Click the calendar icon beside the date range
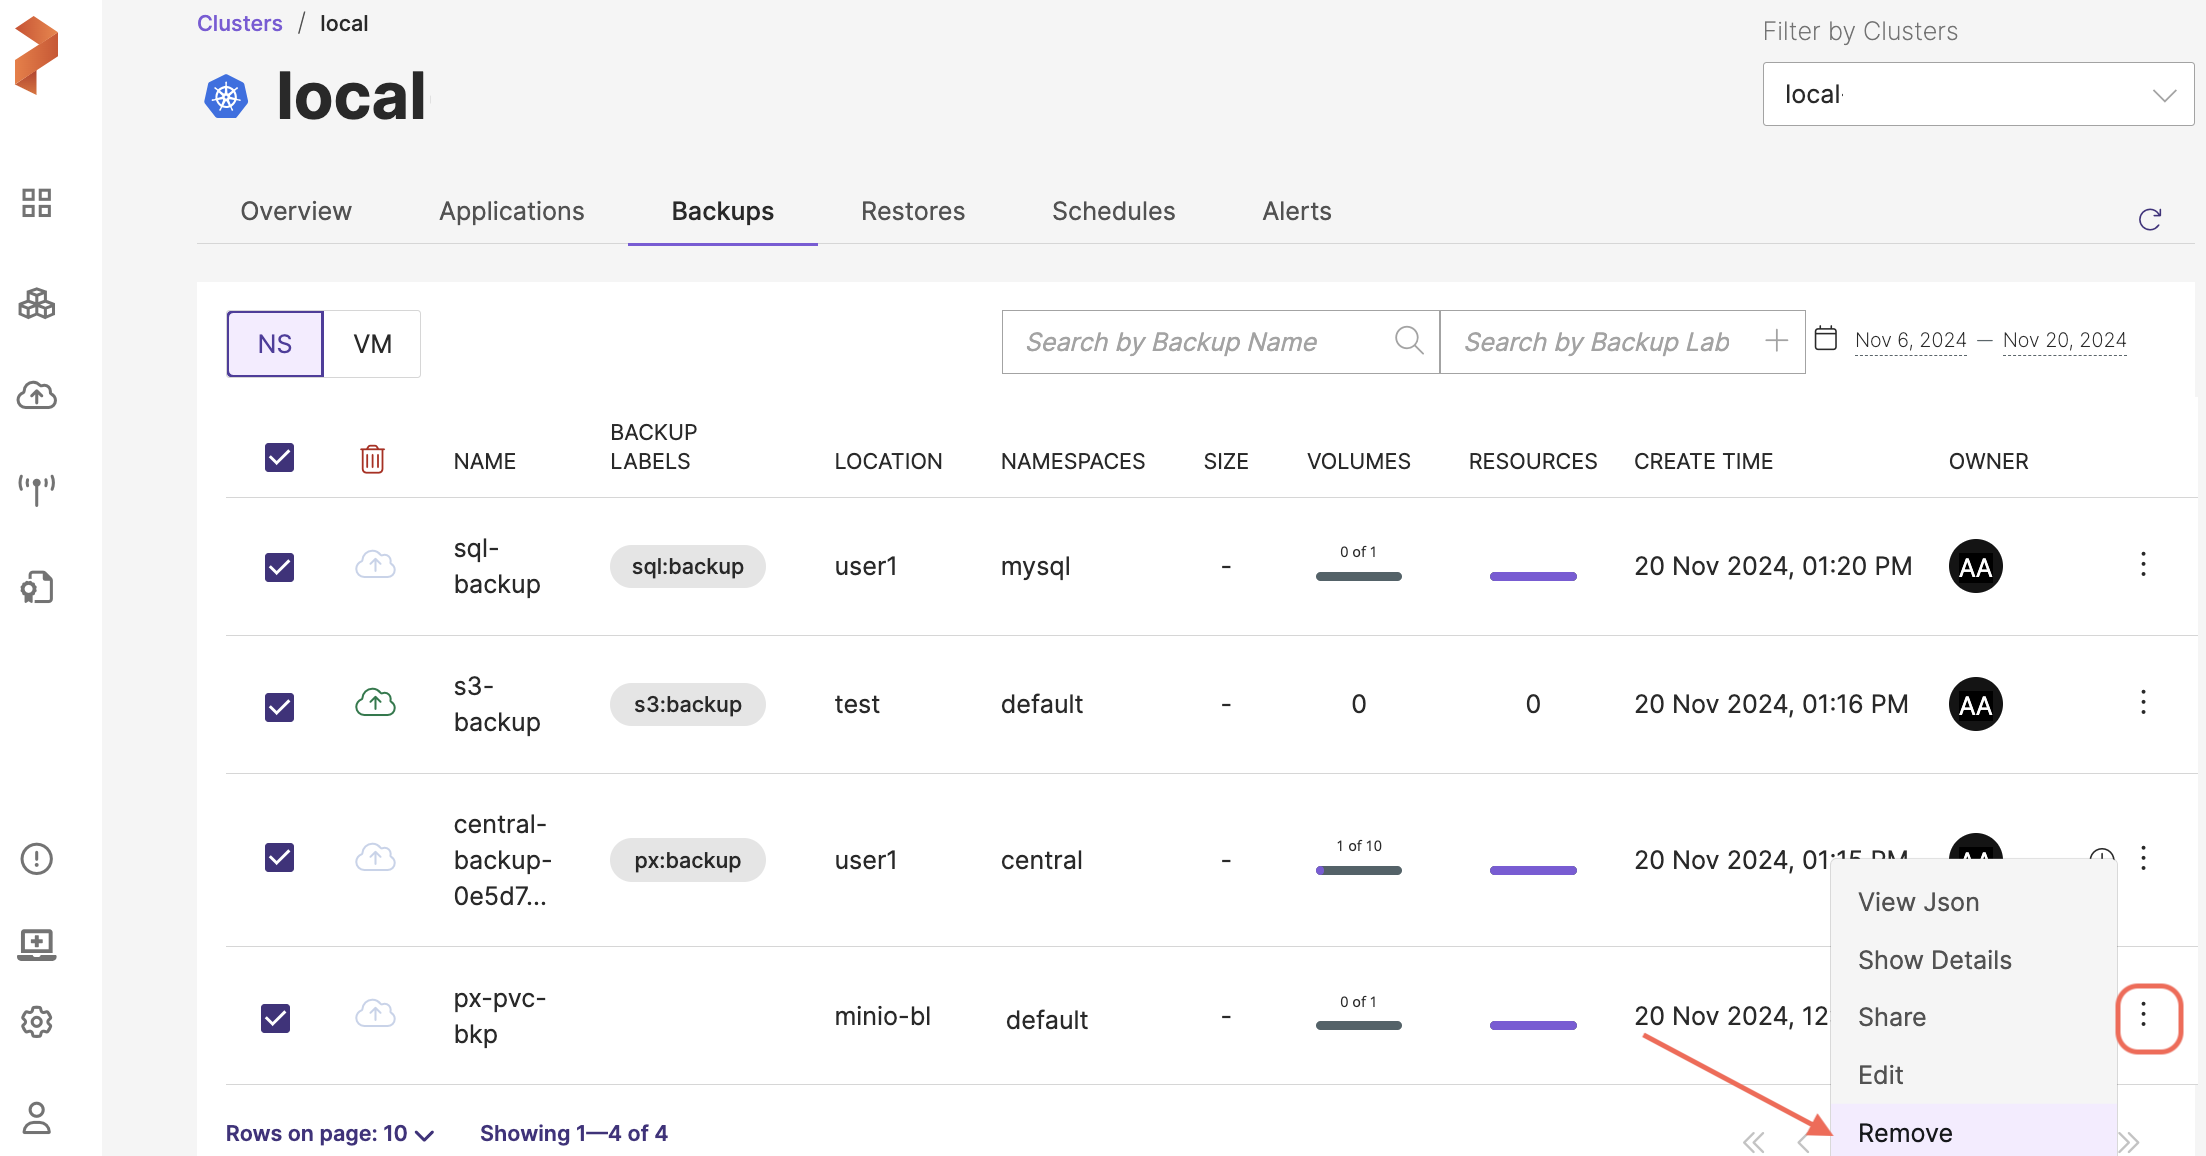2206x1156 pixels. click(1826, 339)
